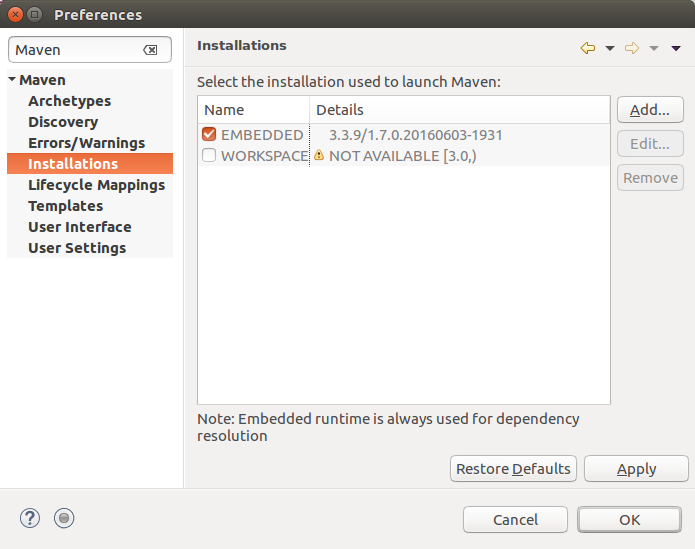Open the User Settings preferences page
The height and width of the screenshot is (549, 695).
pyautogui.click(x=77, y=248)
